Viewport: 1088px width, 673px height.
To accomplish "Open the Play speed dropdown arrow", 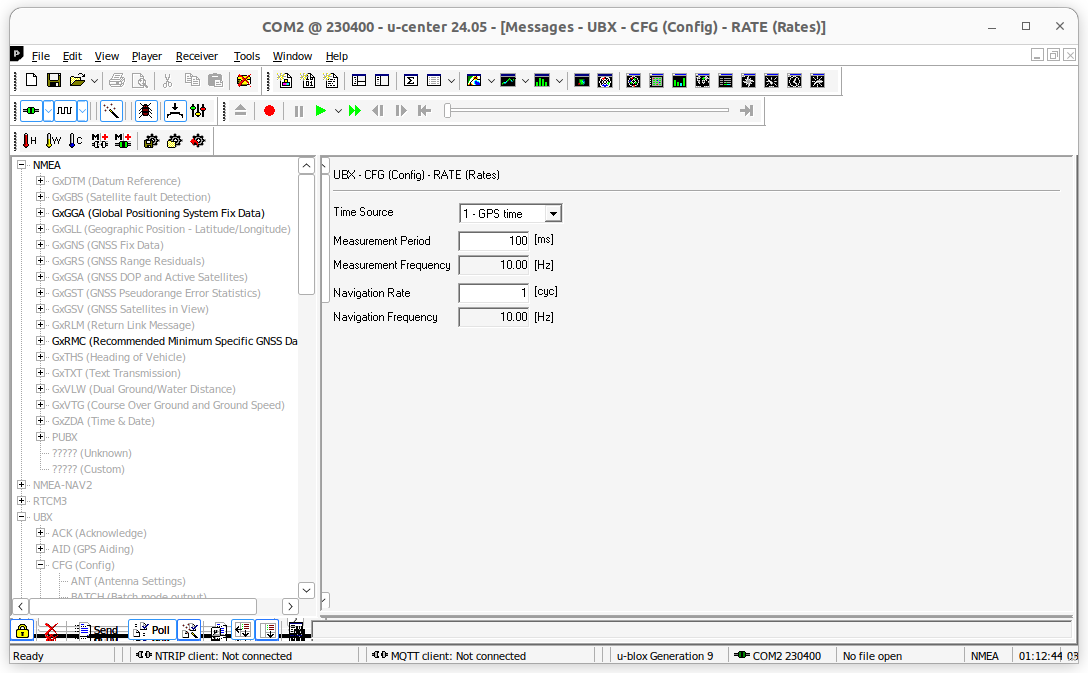I will coord(338,111).
